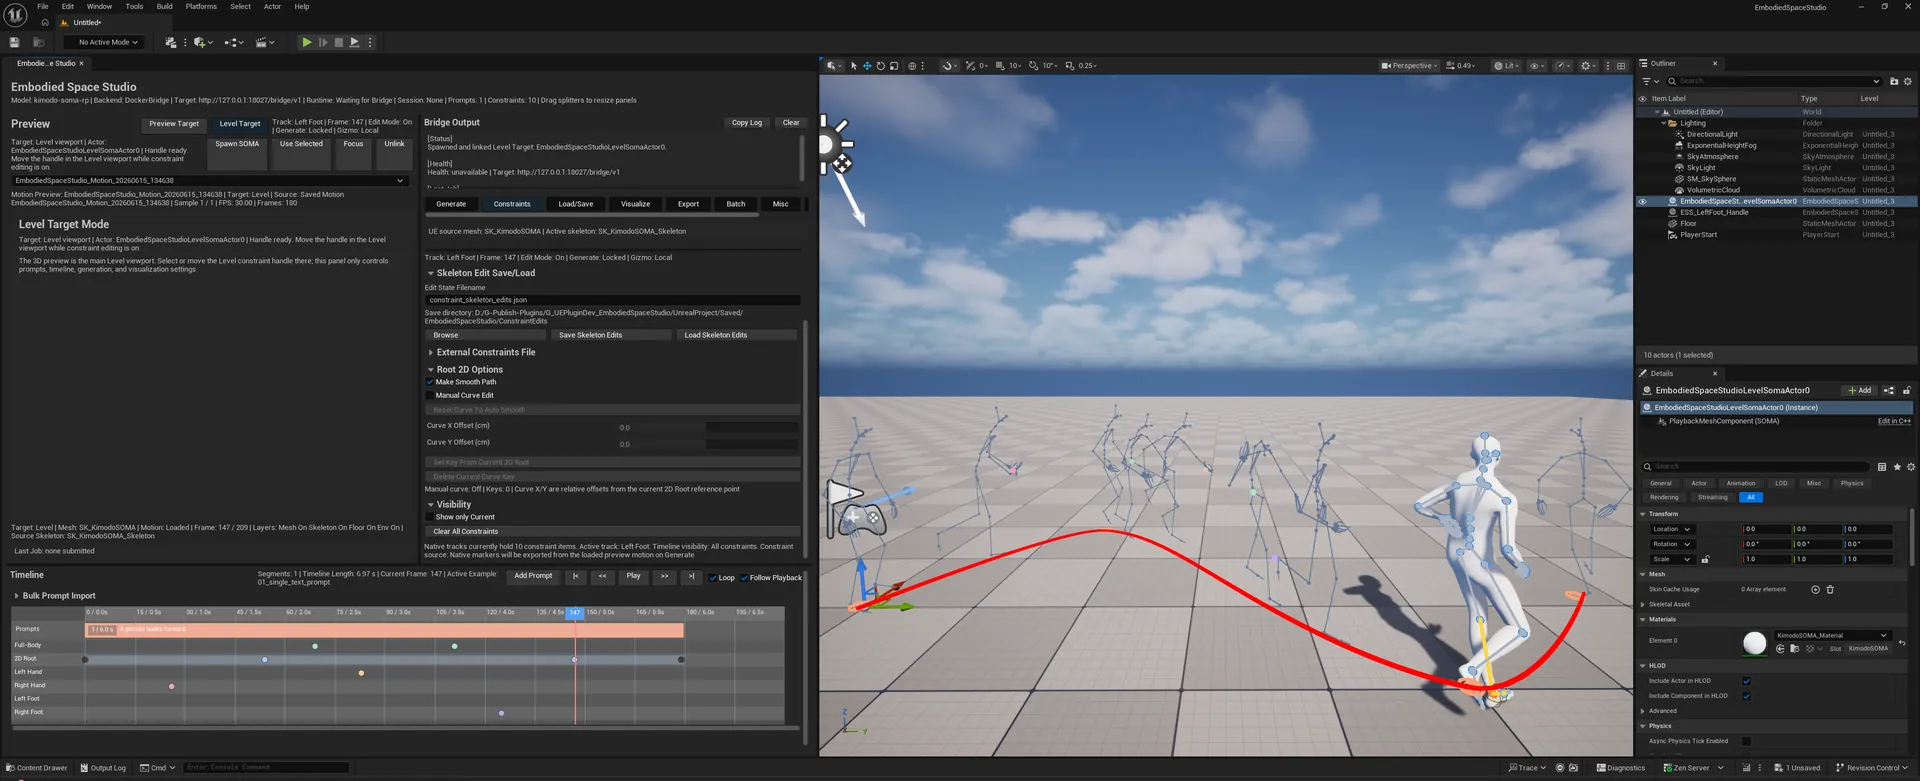Toggle Follow Playback checkbox
Screen dimensions: 1920x781
coord(744,578)
